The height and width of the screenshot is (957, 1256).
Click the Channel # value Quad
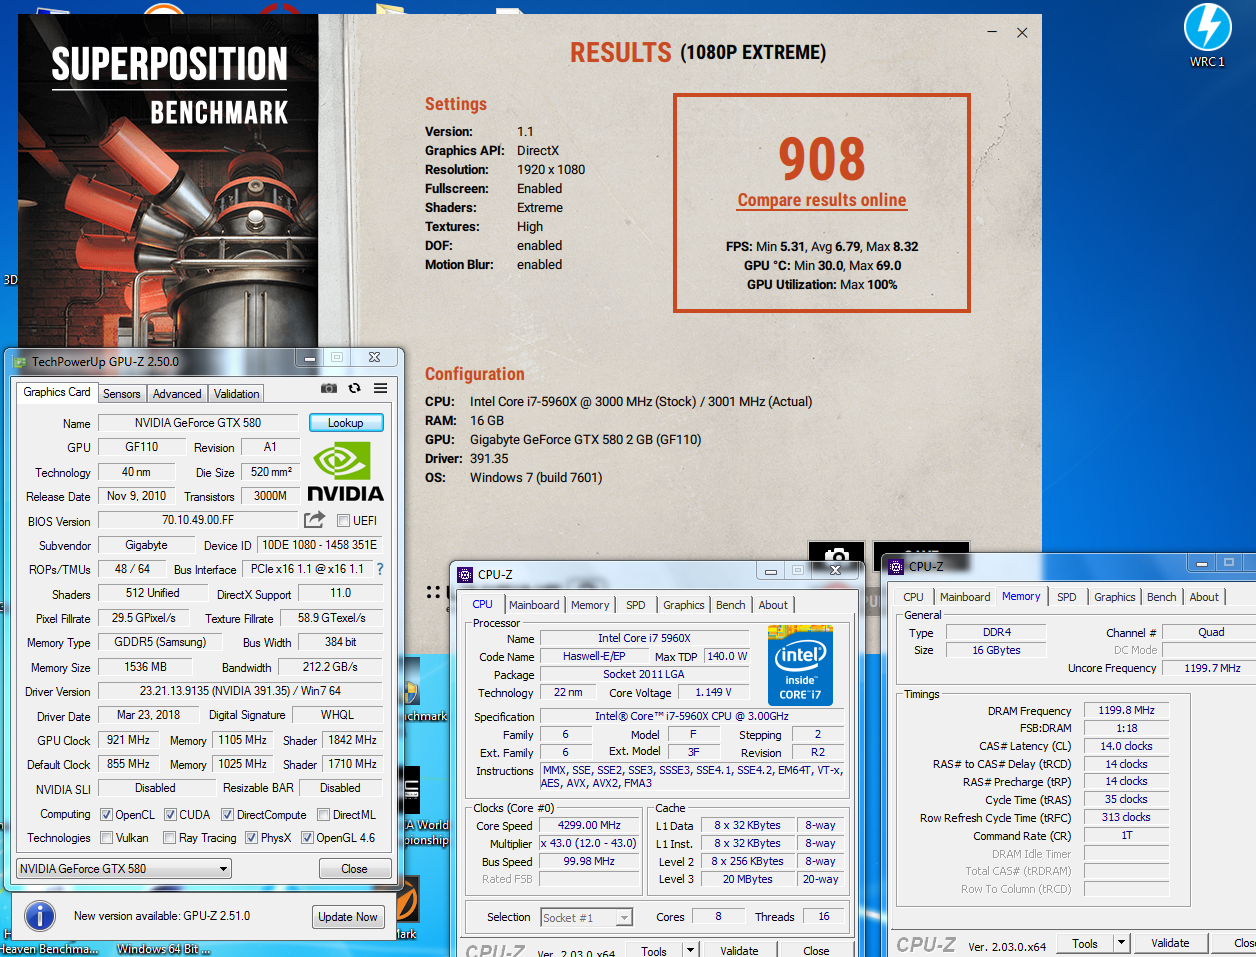[1211, 633]
